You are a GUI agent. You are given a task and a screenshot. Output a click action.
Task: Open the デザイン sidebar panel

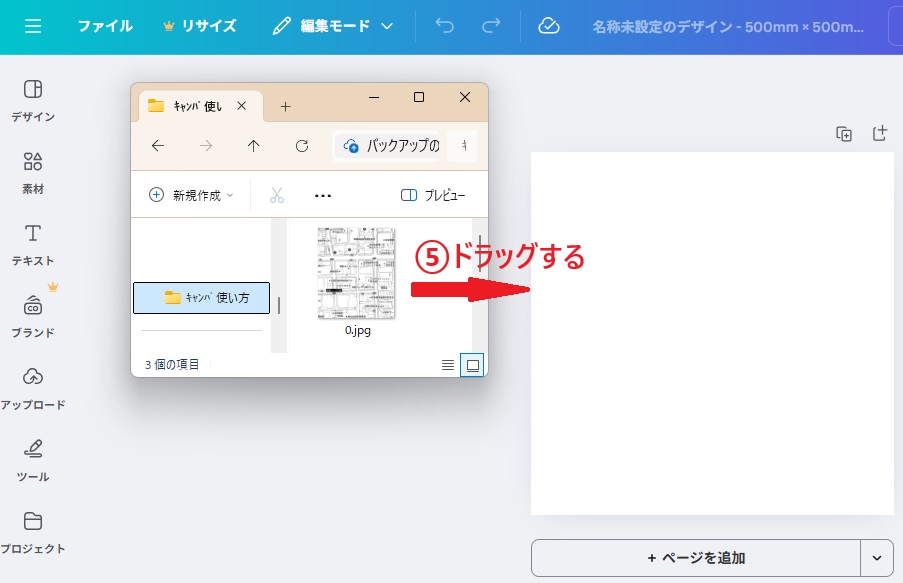33,100
